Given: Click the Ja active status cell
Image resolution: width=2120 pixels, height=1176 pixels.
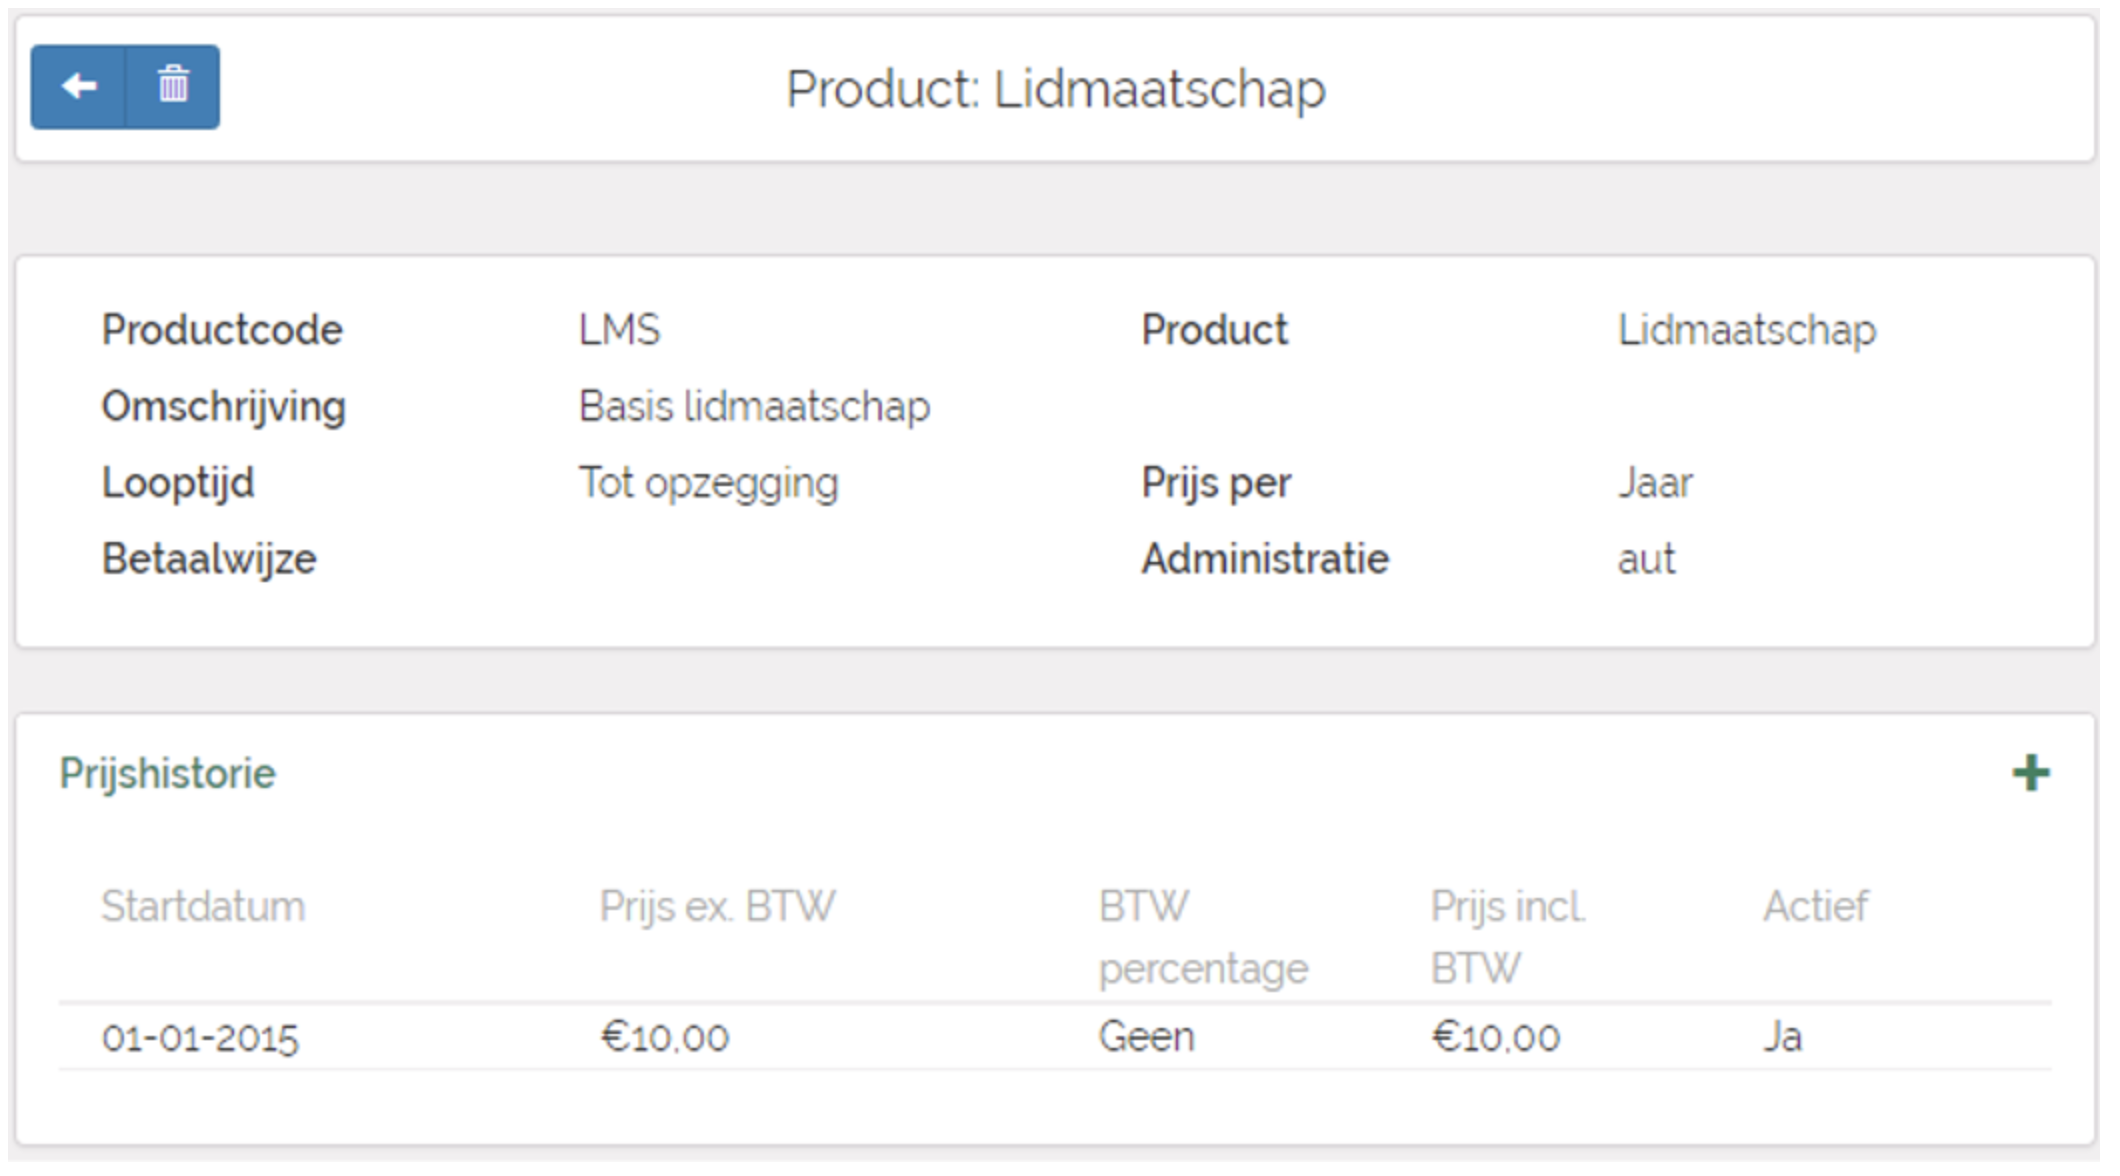Looking at the screenshot, I should 1782,1037.
